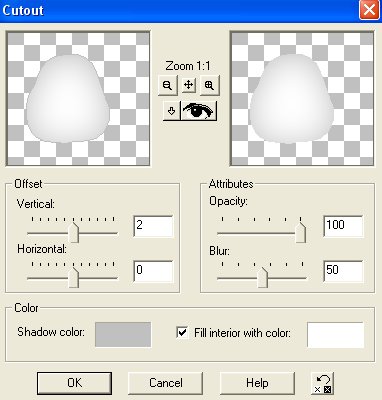Click the eye proof preview button
The width and height of the screenshot is (382, 400).
198,111
